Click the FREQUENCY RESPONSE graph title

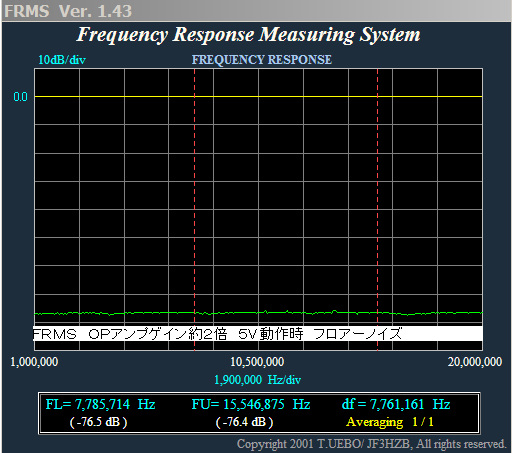tap(262, 60)
